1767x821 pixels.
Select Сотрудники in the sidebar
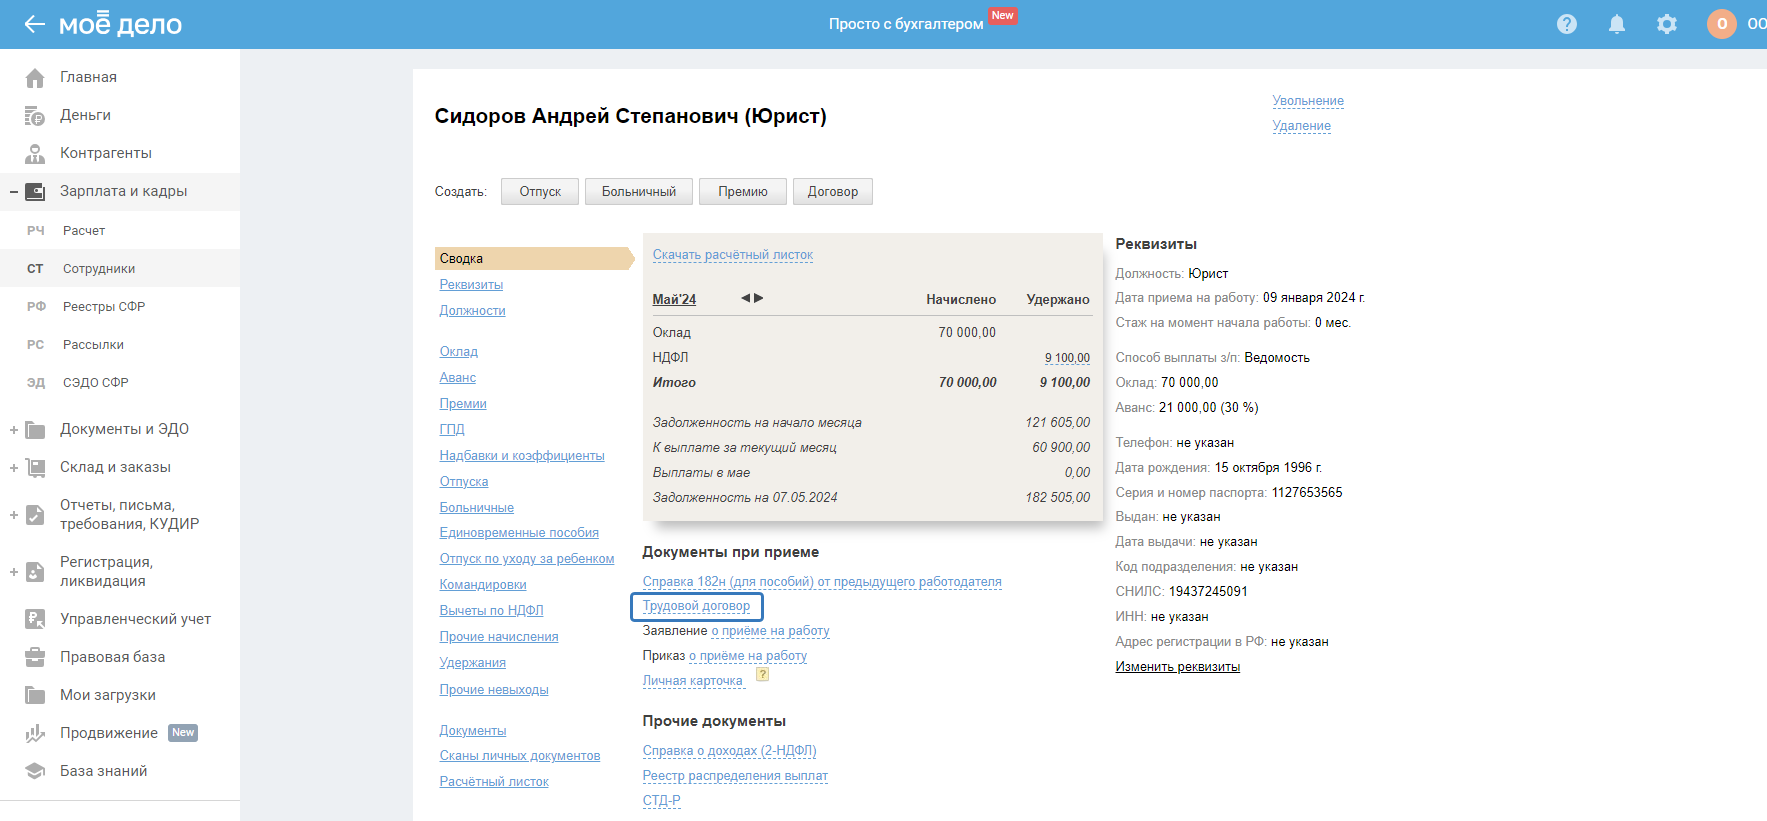click(98, 269)
